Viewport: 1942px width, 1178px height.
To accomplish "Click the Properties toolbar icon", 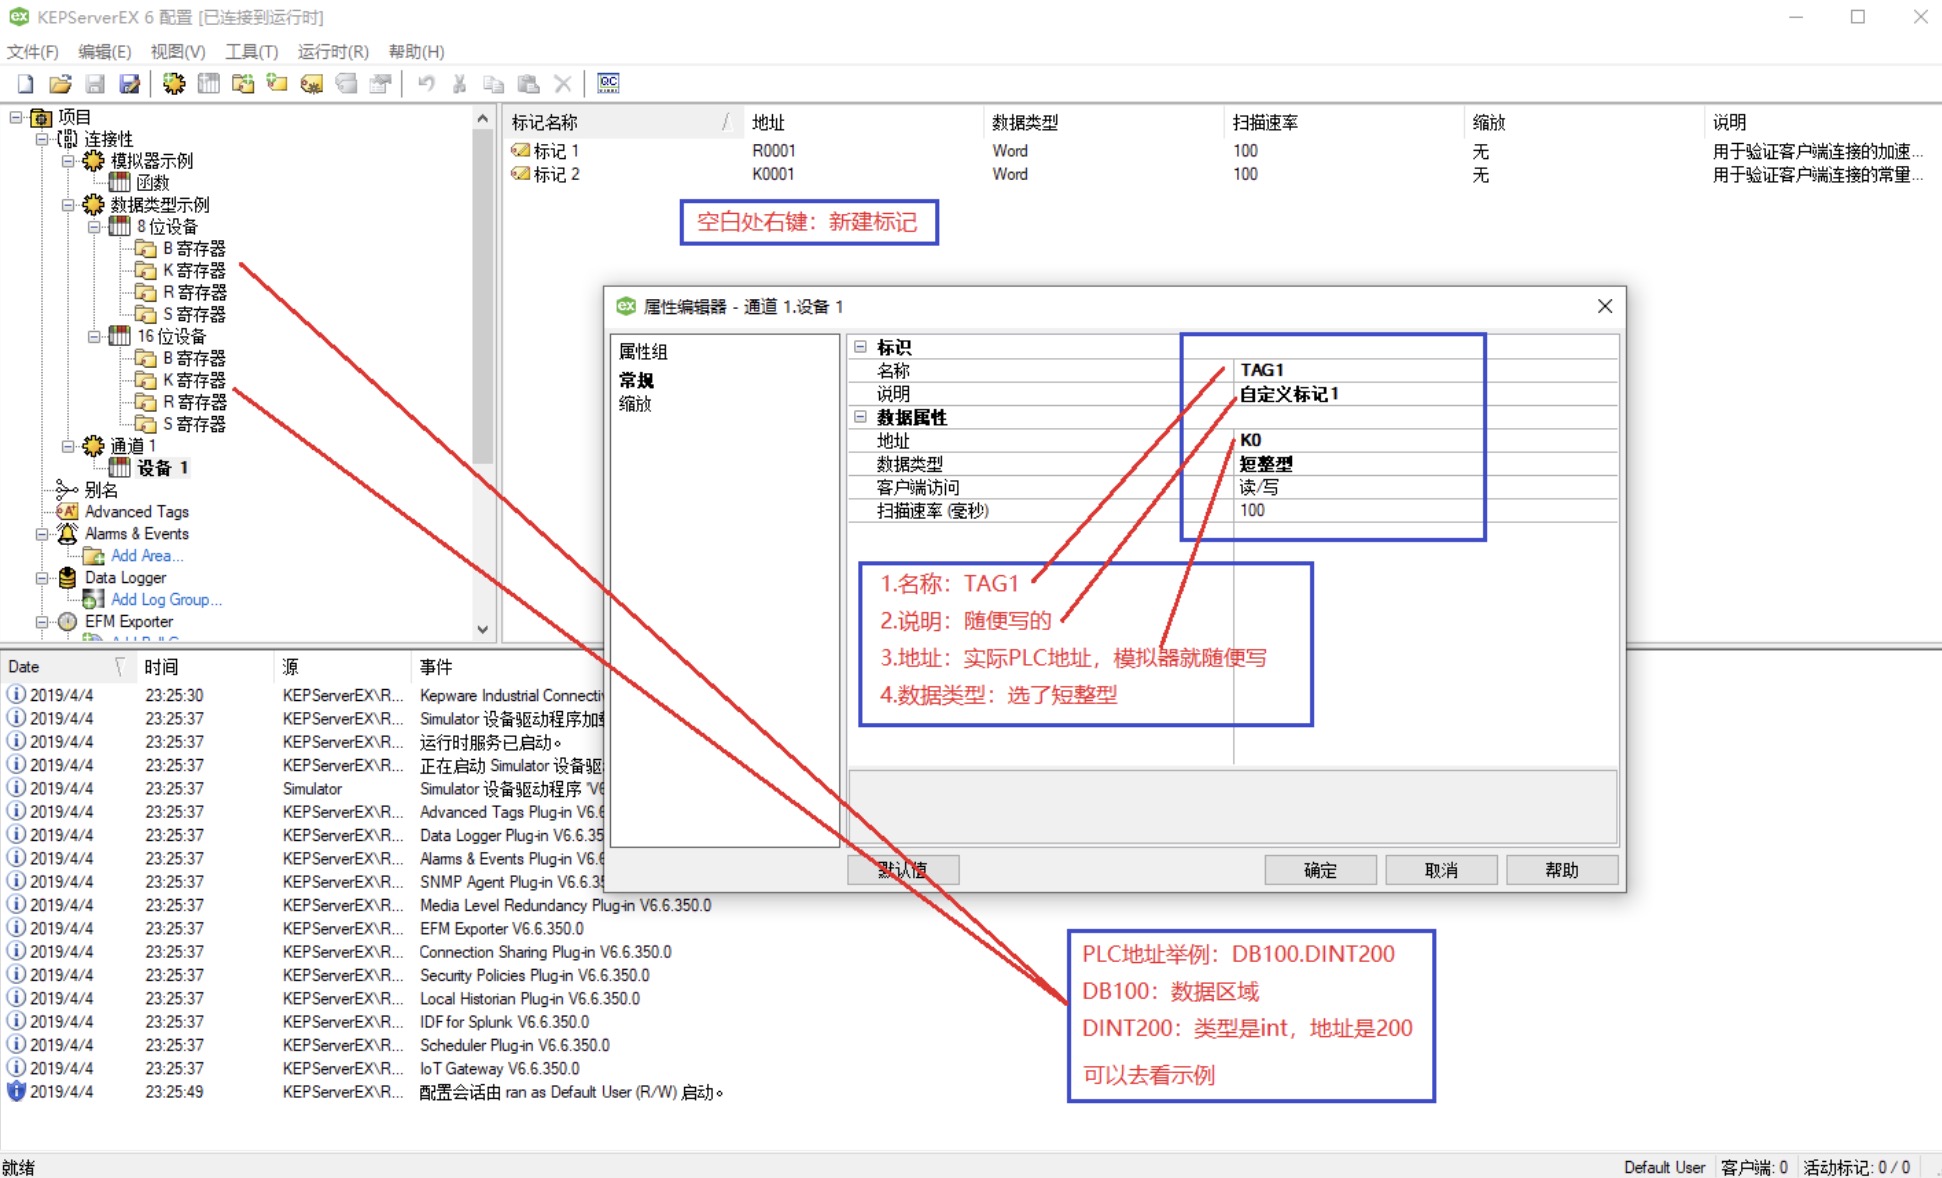I will click(x=380, y=84).
